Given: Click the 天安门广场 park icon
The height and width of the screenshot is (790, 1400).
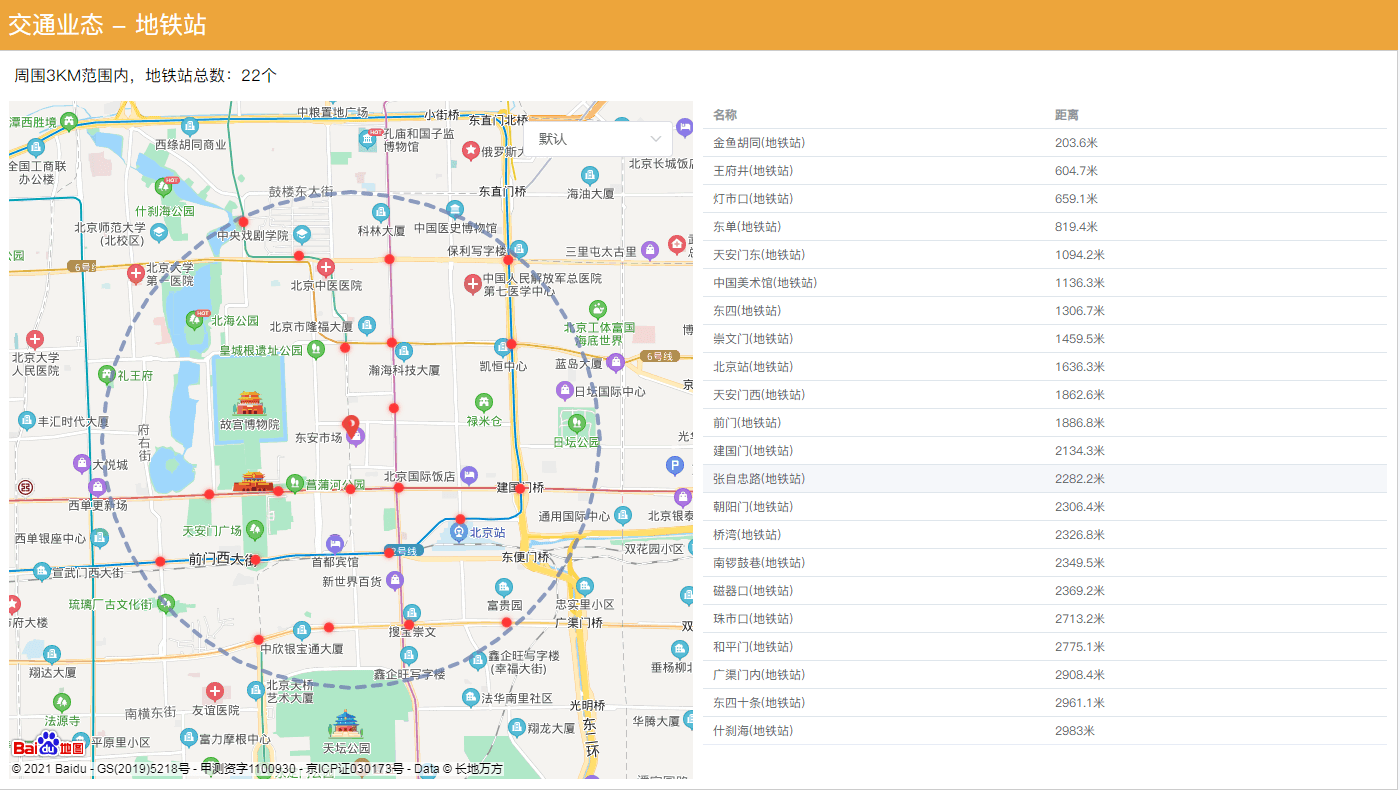Looking at the screenshot, I should [257, 528].
